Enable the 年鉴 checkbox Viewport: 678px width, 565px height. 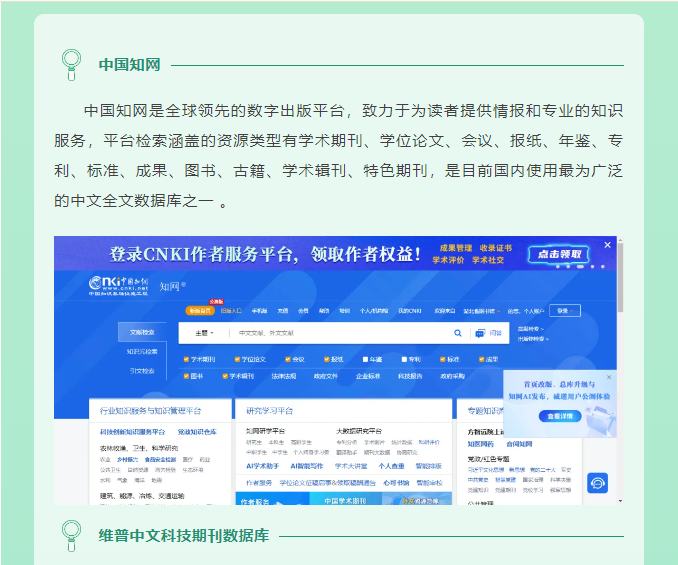click(x=365, y=359)
